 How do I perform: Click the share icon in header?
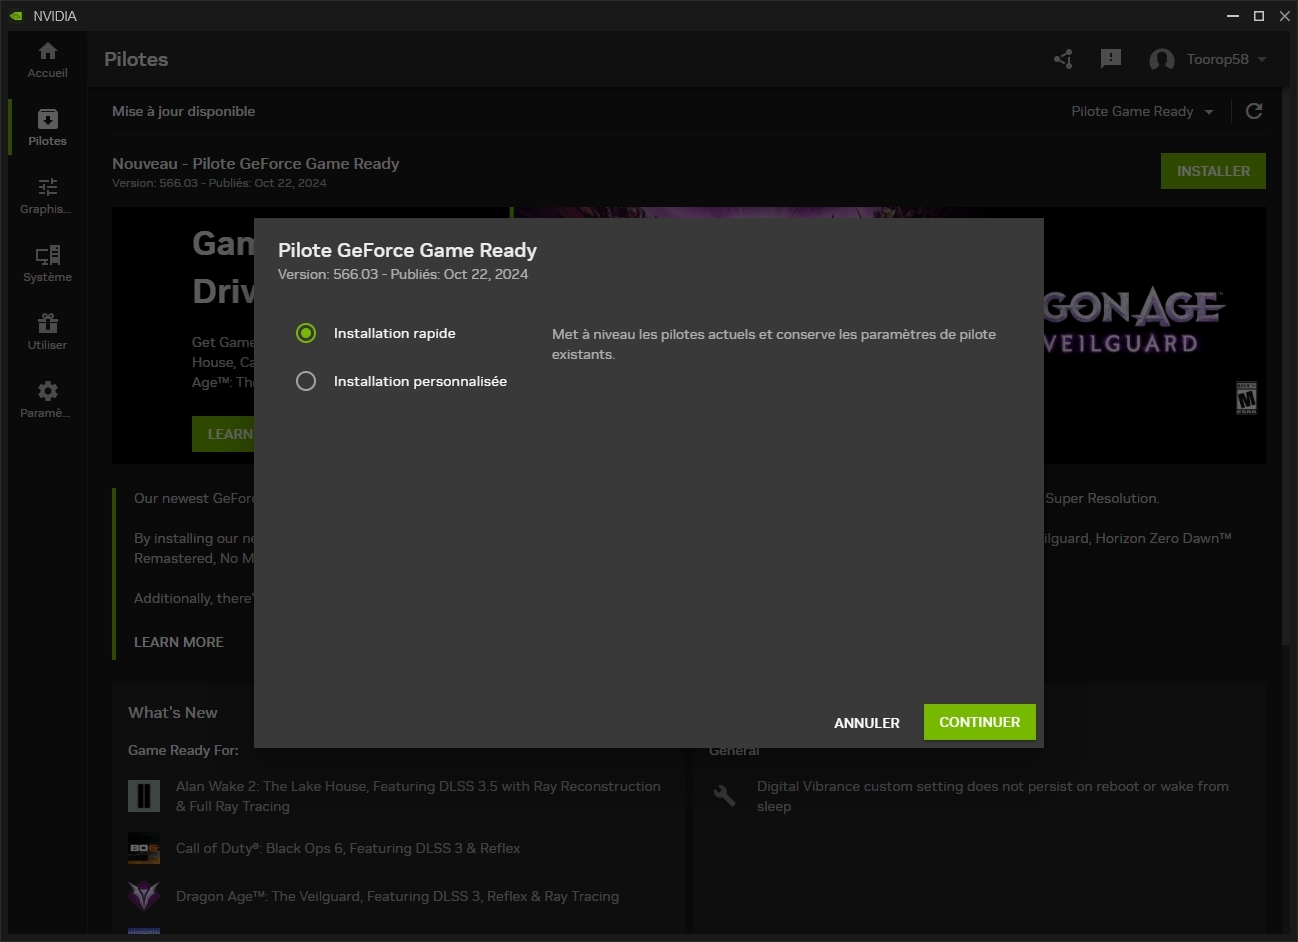1063,59
